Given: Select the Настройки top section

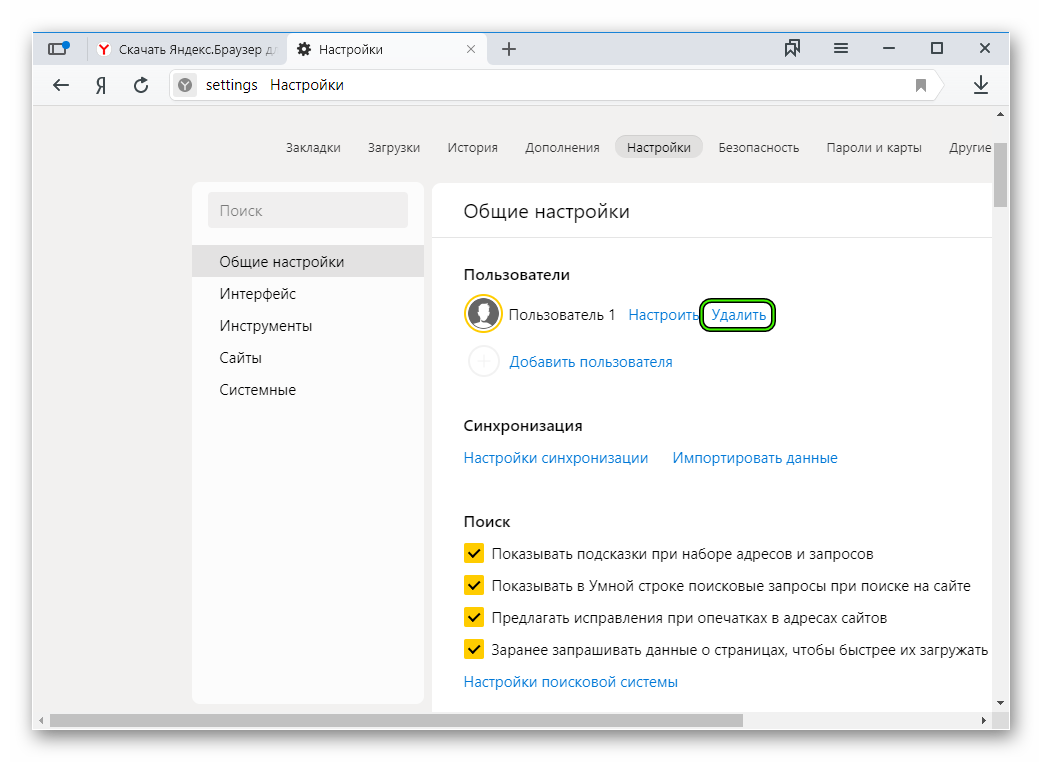Looking at the screenshot, I should pyautogui.click(x=659, y=147).
